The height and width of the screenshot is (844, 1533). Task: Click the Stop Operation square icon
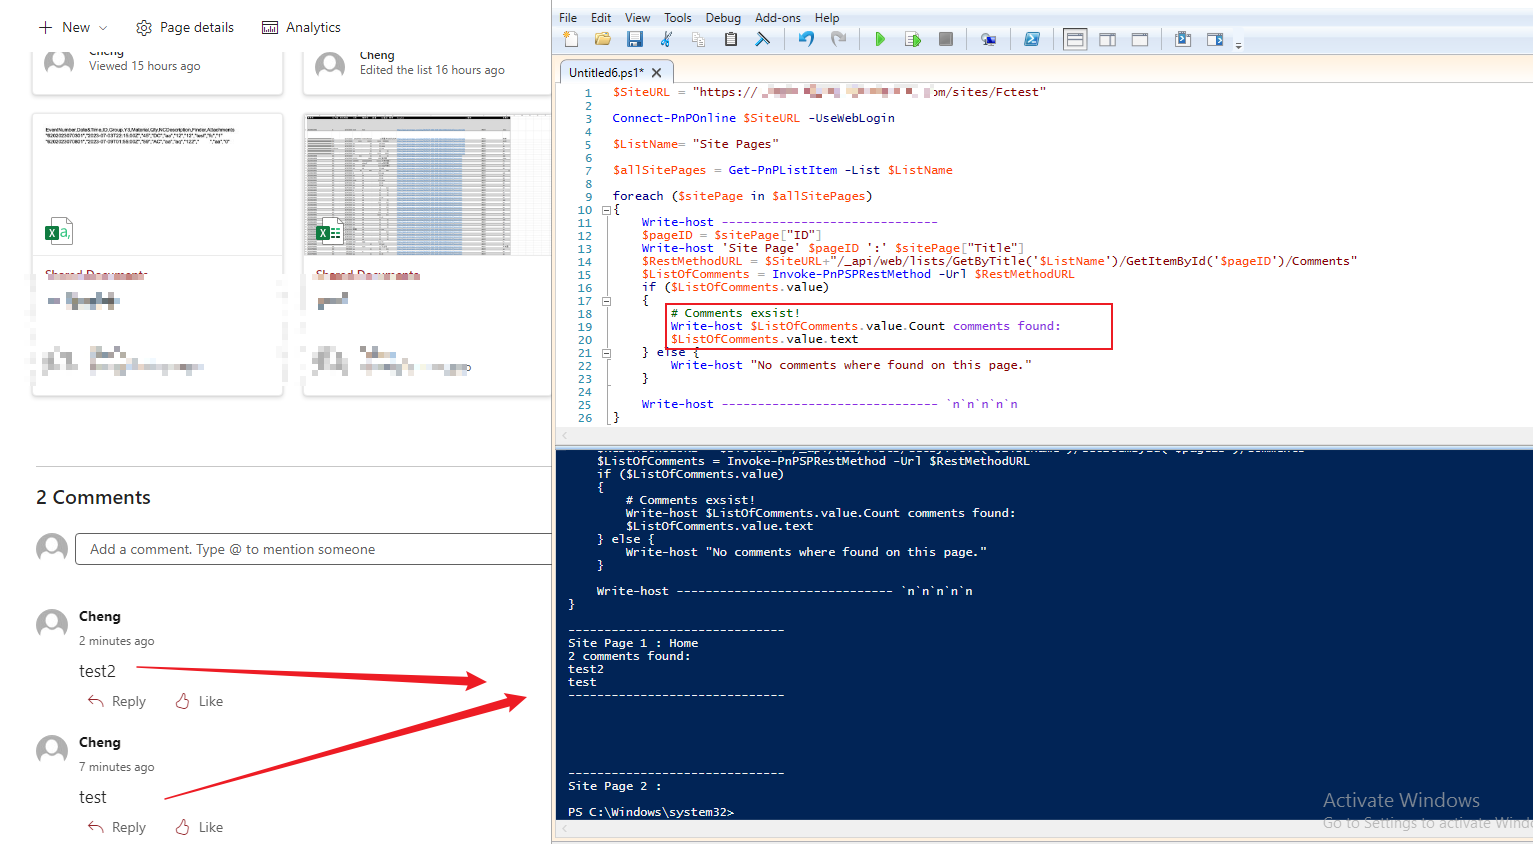tap(946, 39)
